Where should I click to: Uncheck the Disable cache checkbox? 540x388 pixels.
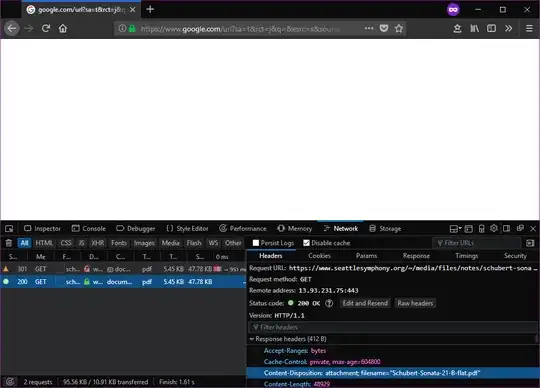point(306,243)
